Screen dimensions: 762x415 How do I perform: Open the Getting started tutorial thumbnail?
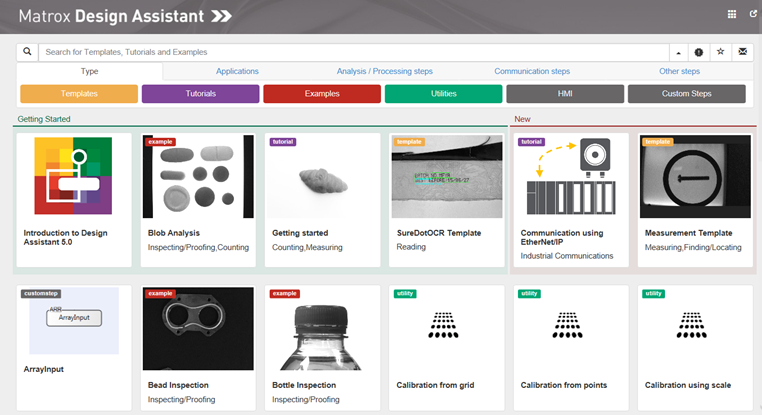(x=323, y=176)
